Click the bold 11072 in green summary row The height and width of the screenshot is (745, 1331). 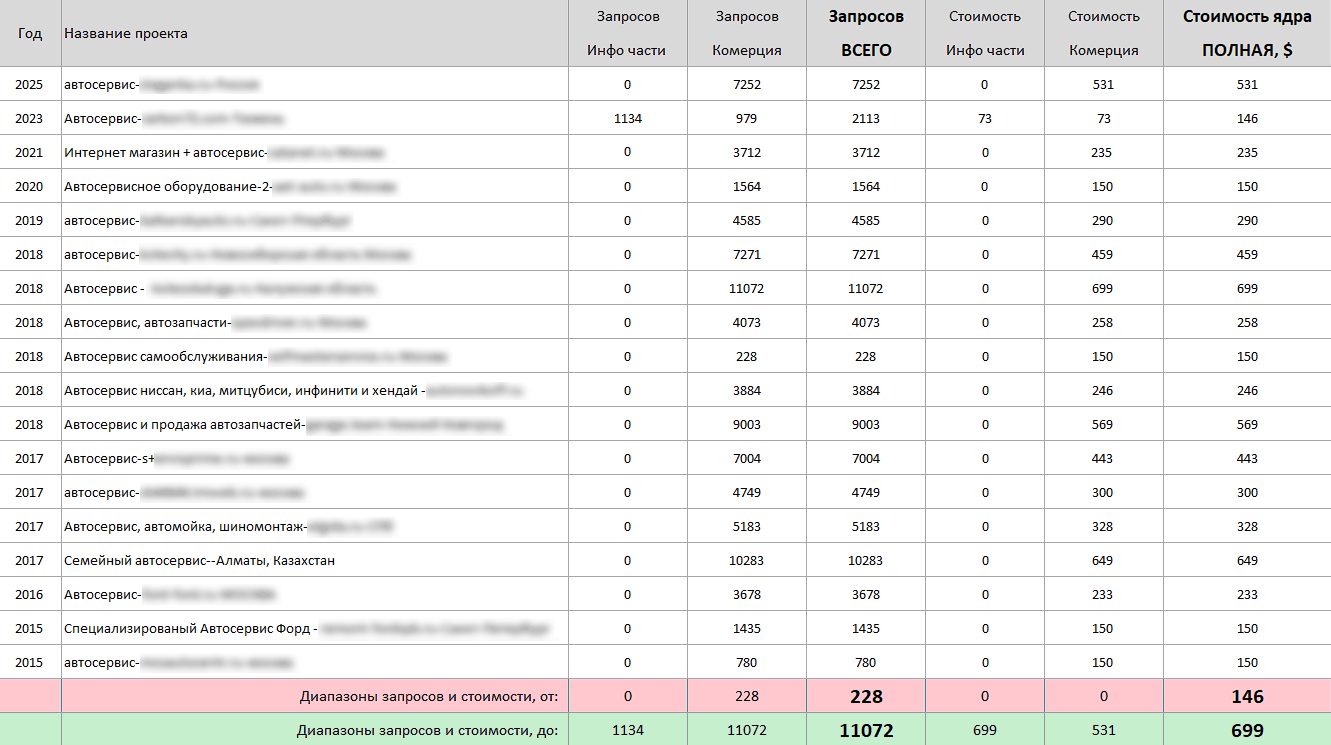tap(866, 731)
